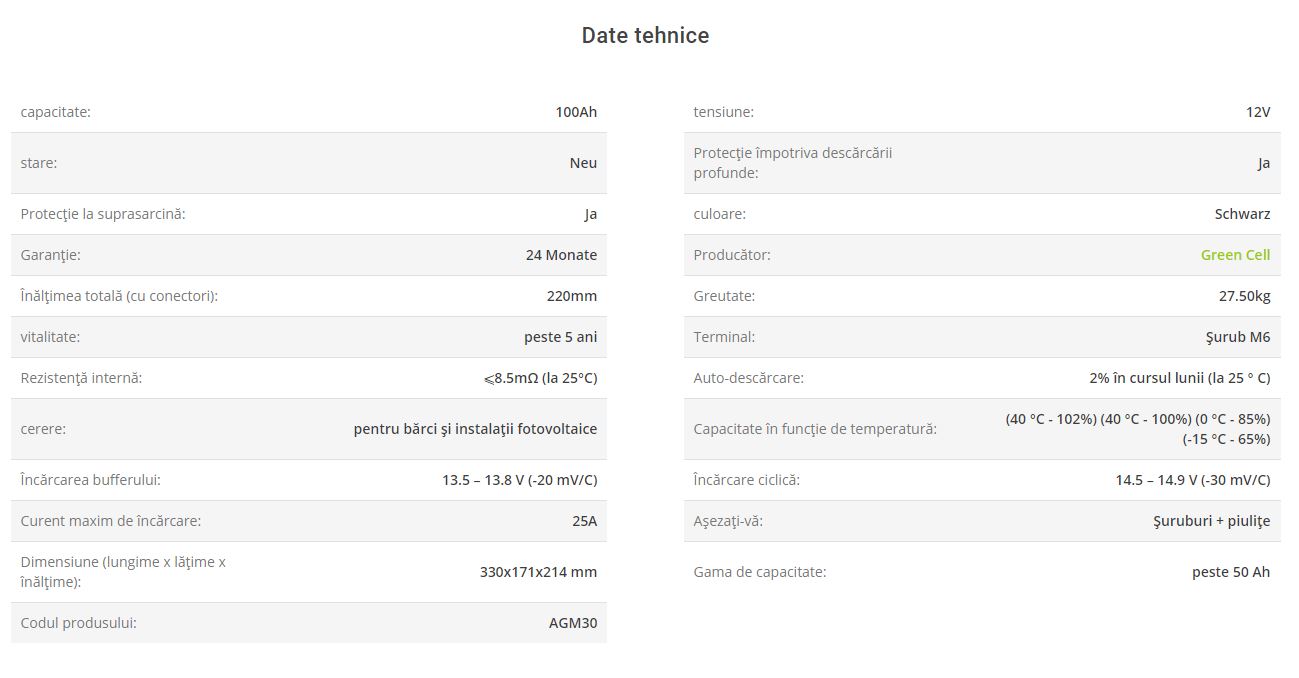Click the 'Producător:' label
The height and width of the screenshot is (678, 1299).
(x=732, y=255)
